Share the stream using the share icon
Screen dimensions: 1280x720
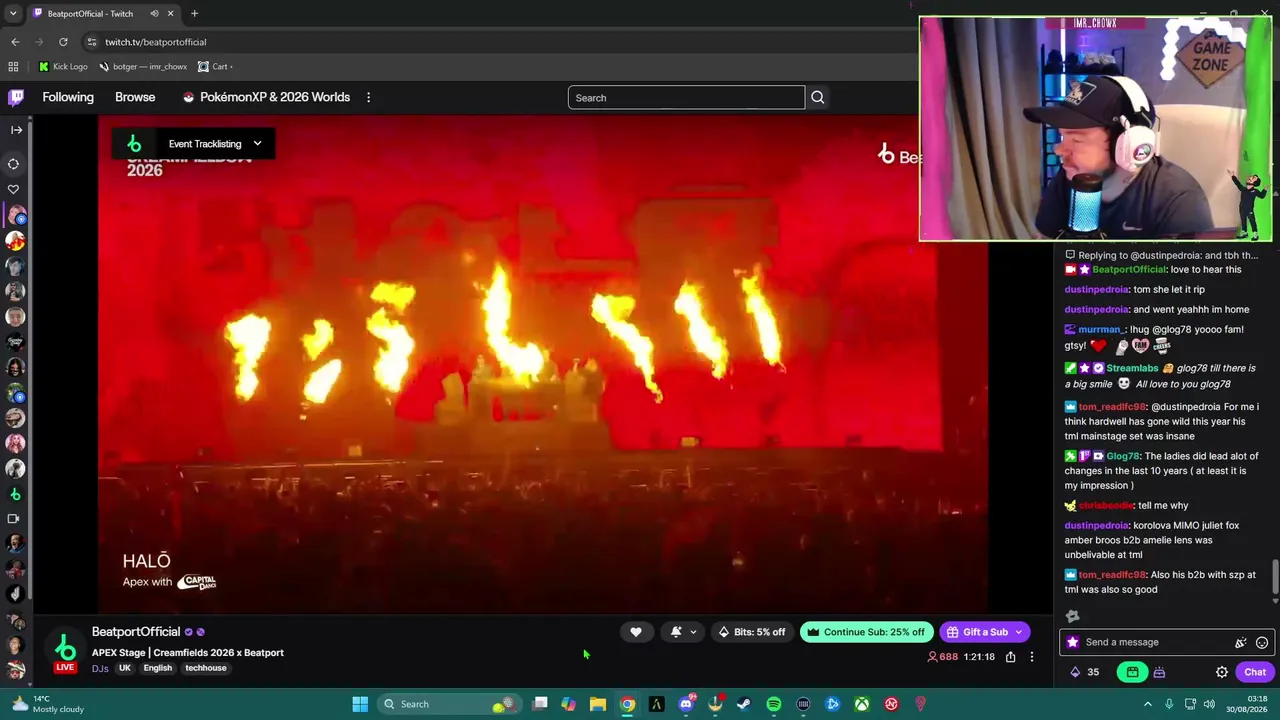coord(1011,657)
